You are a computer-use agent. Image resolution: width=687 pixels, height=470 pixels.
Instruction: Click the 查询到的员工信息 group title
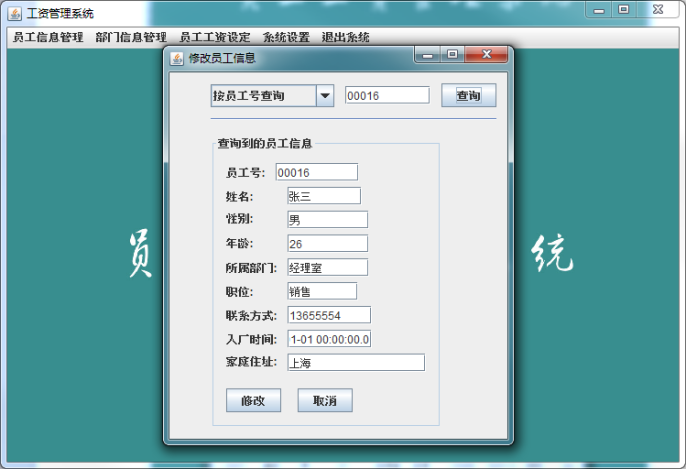coord(265,143)
